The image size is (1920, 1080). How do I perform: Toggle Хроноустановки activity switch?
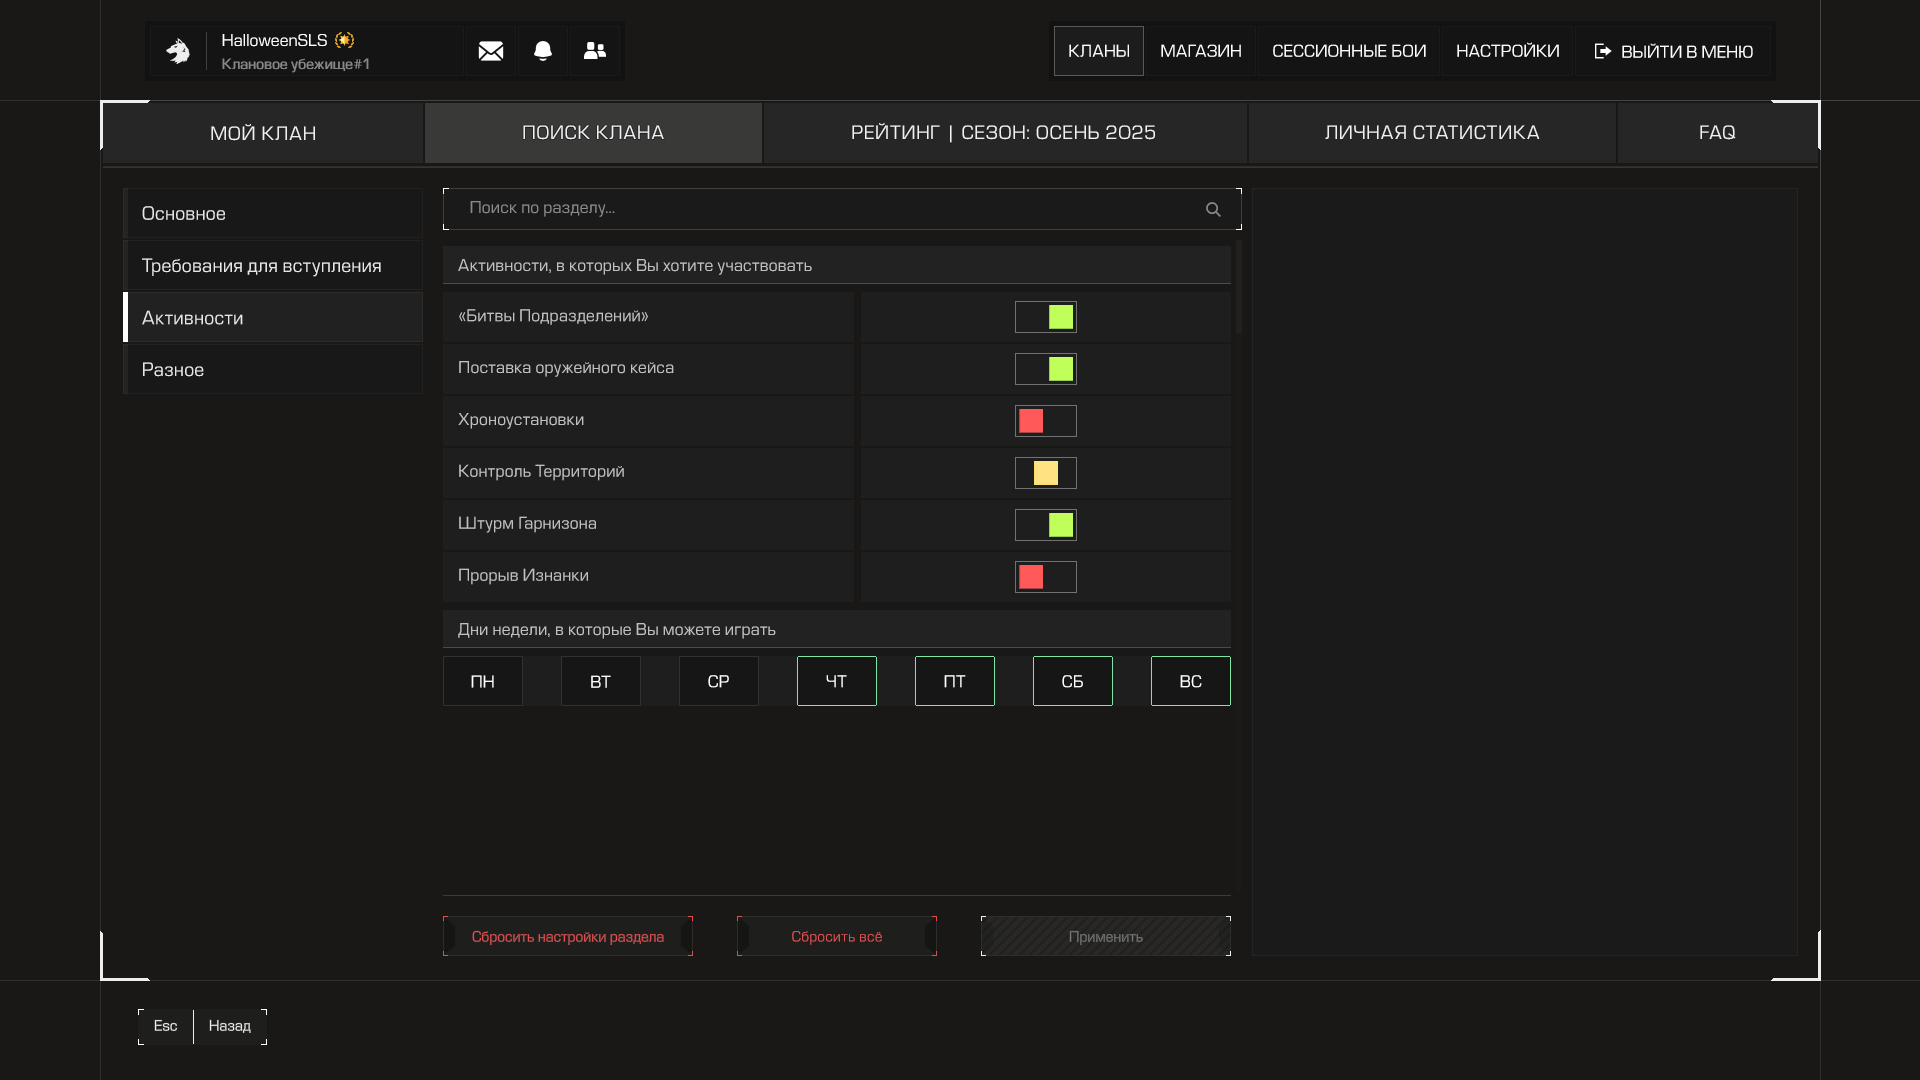point(1045,421)
